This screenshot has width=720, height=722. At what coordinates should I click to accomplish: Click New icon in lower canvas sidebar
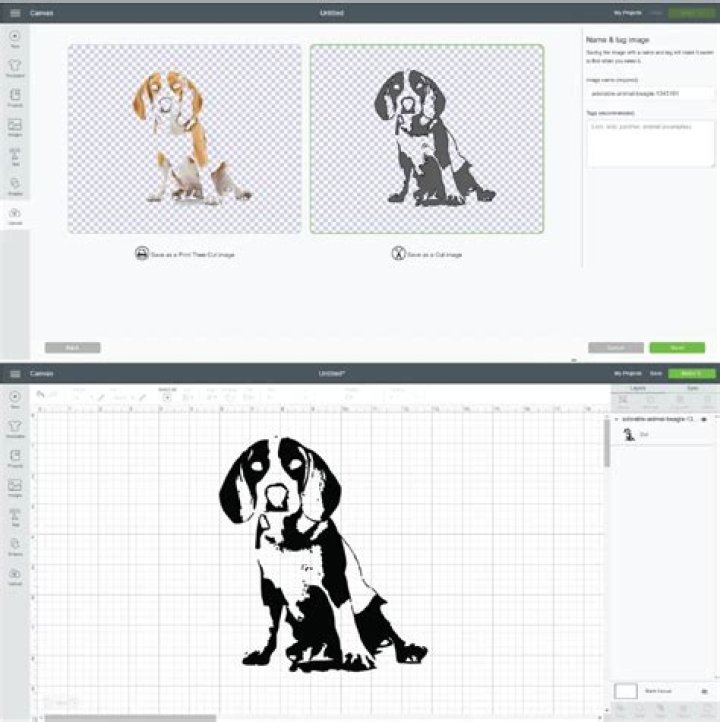click(x=15, y=400)
